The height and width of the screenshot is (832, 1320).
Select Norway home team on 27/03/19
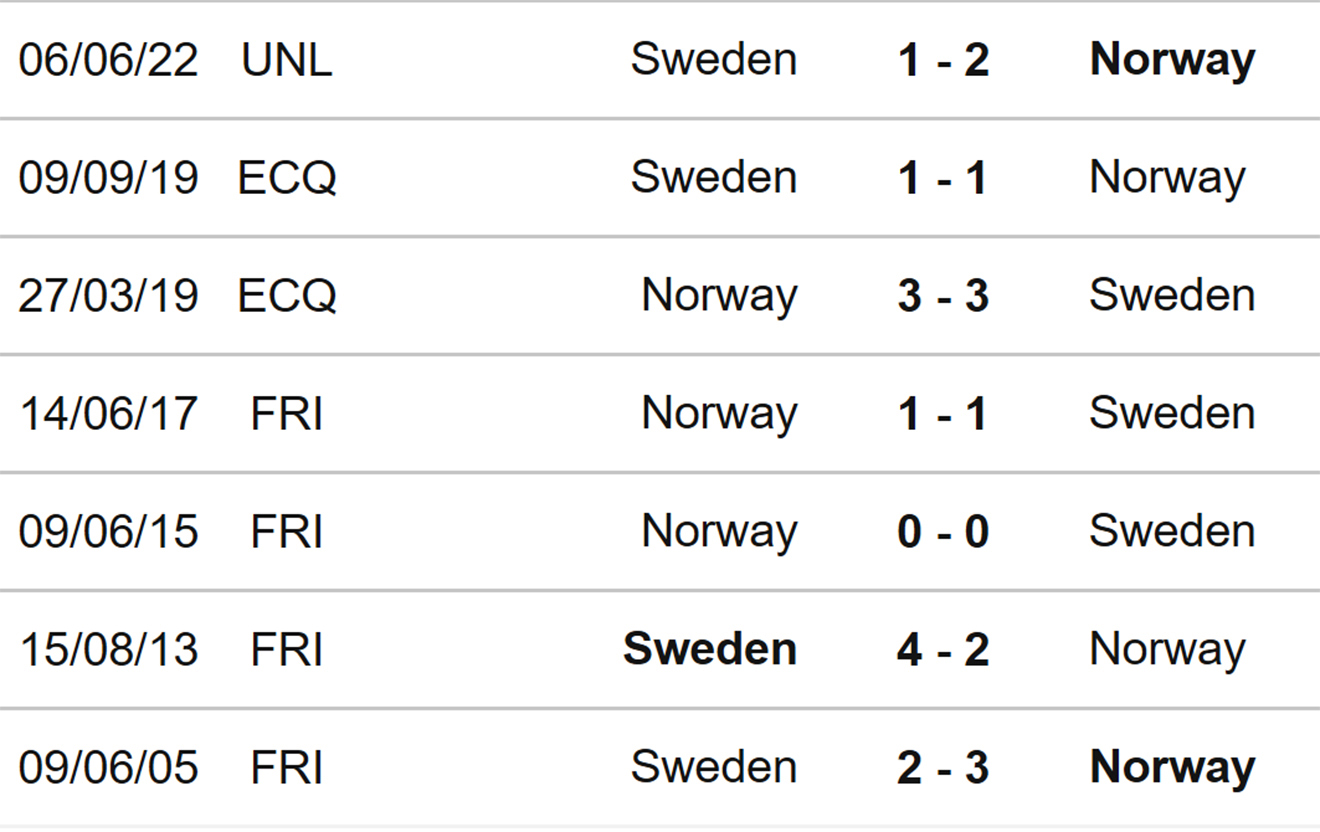pyautogui.click(x=719, y=297)
